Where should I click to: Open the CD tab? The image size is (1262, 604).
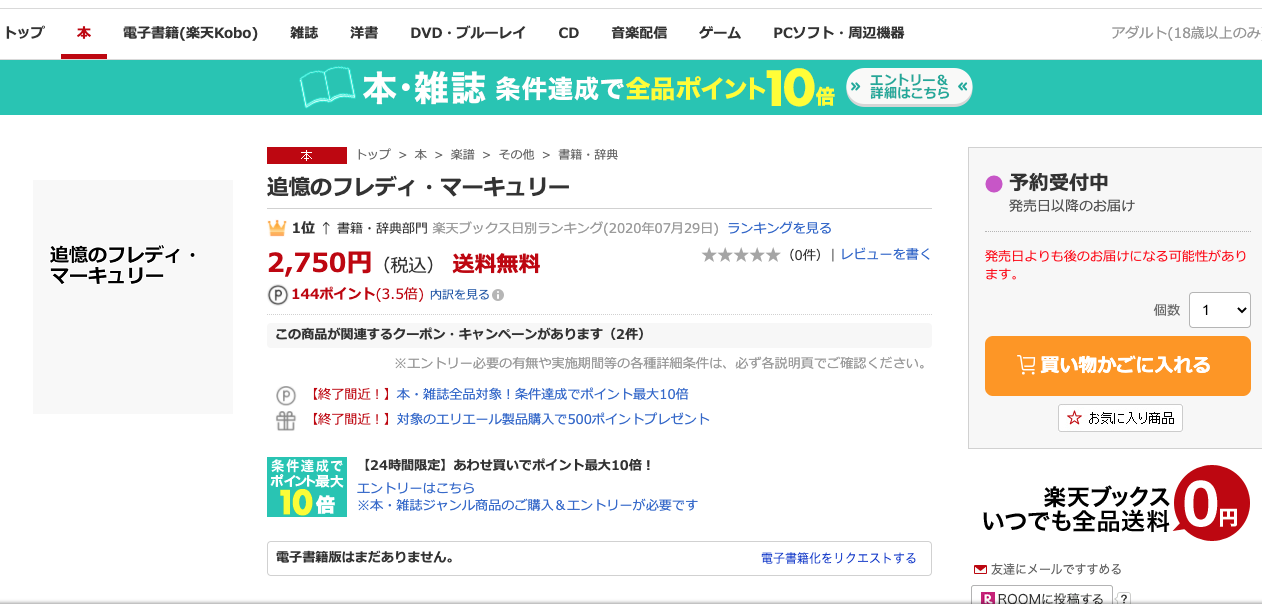pyautogui.click(x=568, y=33)
